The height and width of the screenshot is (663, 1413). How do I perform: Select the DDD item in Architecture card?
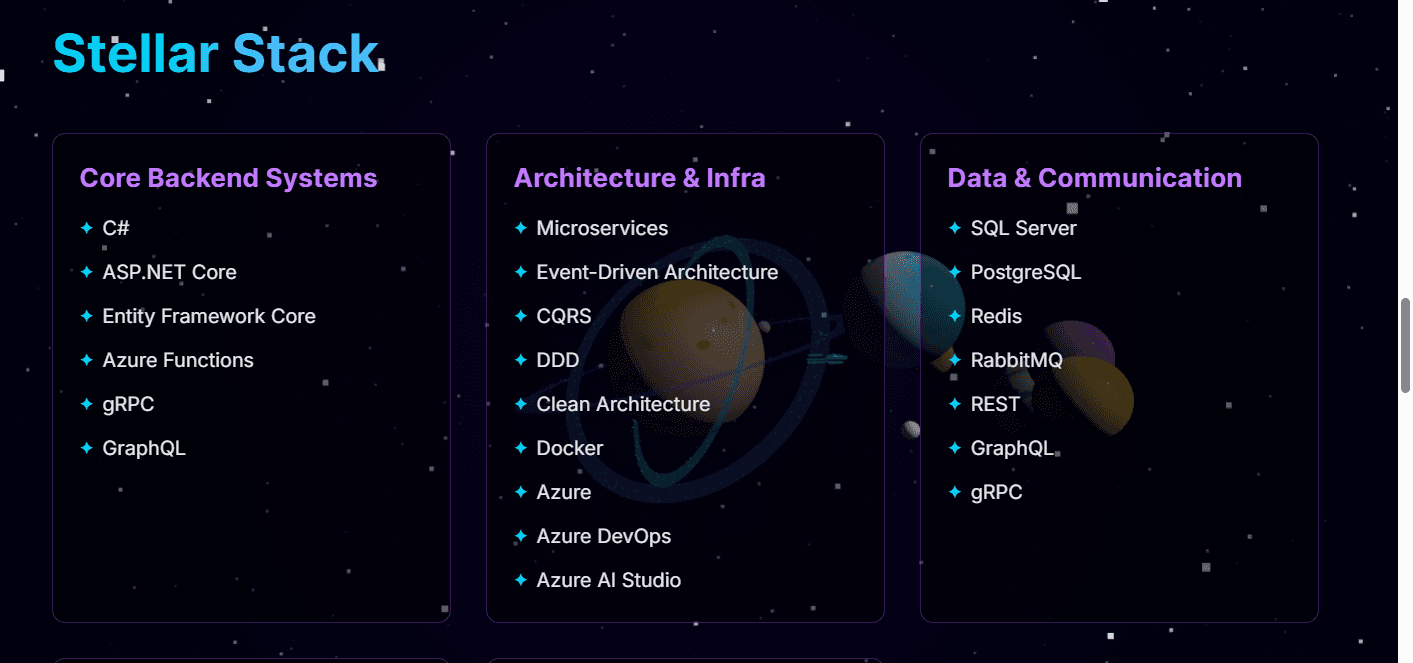click(x=558, y=359)
